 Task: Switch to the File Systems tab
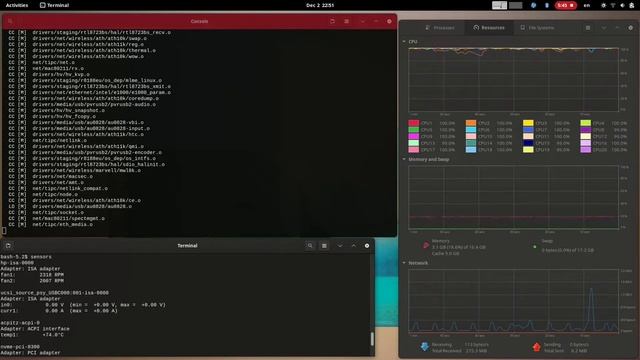537,28
